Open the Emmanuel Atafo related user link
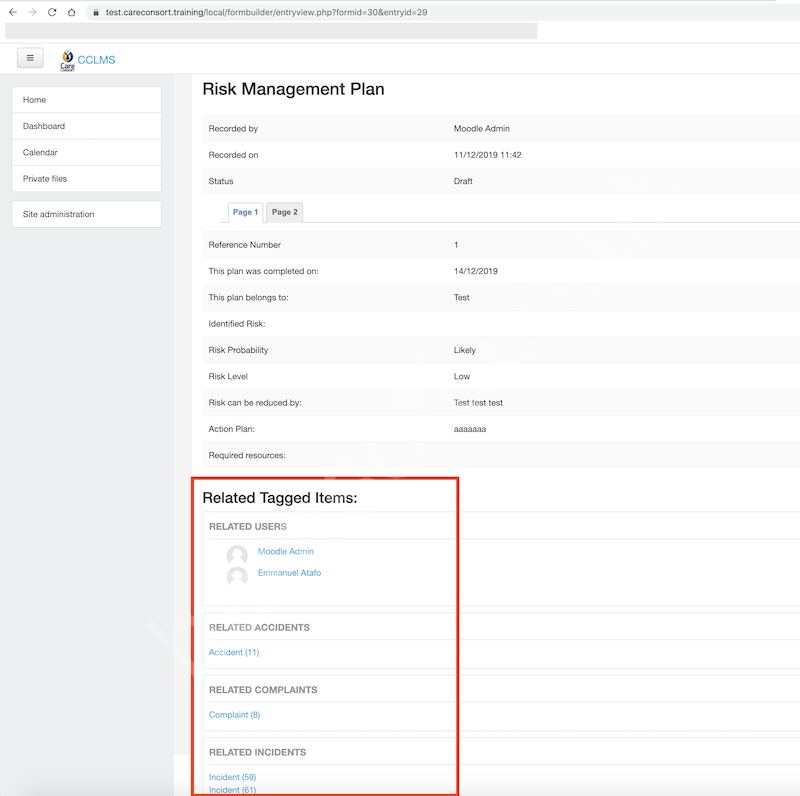Image resolution: width=800 pixels, height=796 pixels. pyautogui.click(x=289, y=573)
